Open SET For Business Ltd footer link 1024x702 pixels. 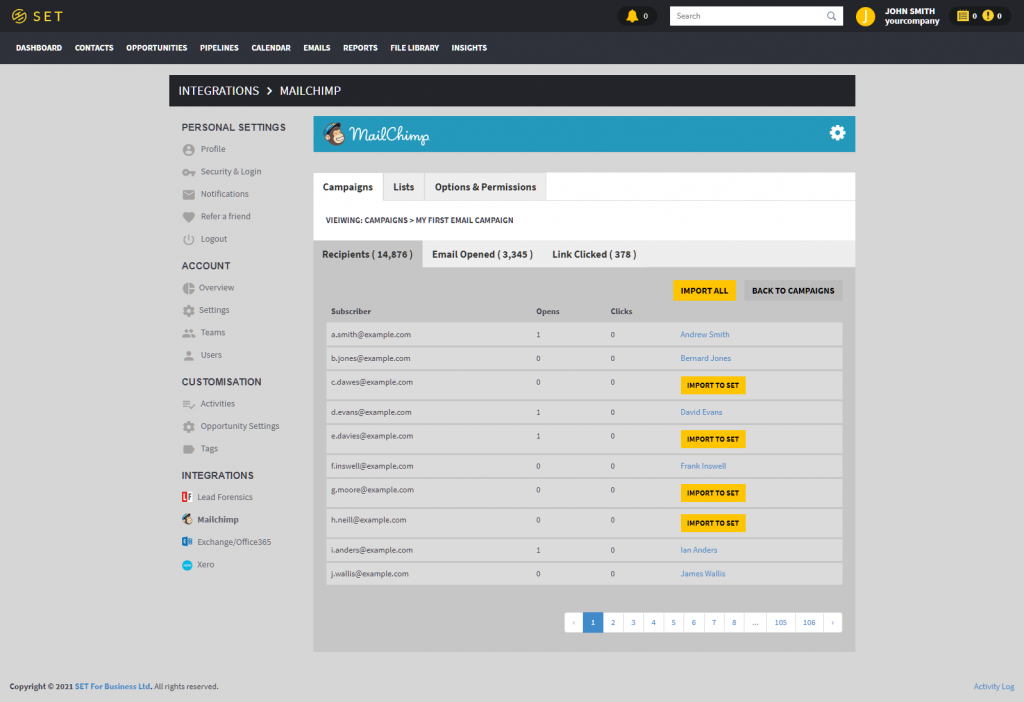coord(112,686)
